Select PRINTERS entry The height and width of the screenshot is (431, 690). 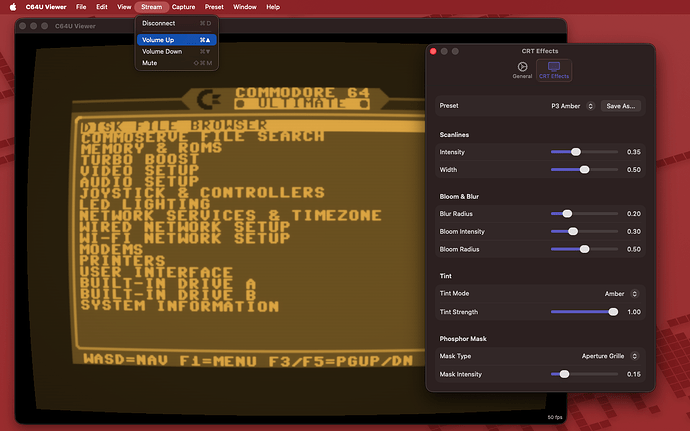point(123,261)
